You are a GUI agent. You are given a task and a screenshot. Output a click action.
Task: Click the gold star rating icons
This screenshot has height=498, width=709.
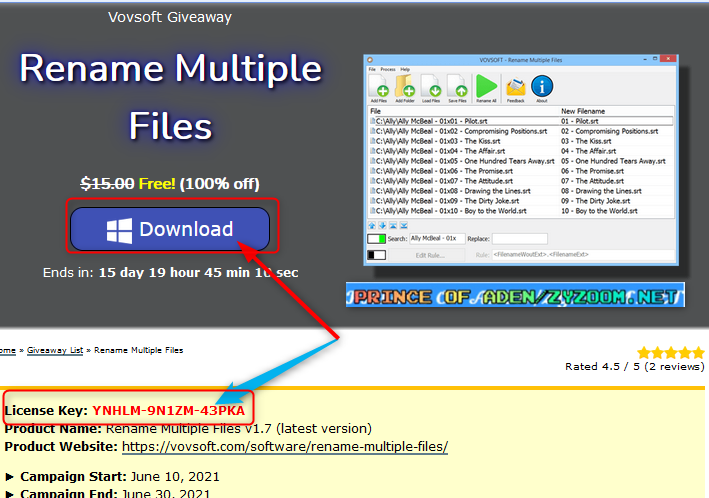tap(671, 352)
